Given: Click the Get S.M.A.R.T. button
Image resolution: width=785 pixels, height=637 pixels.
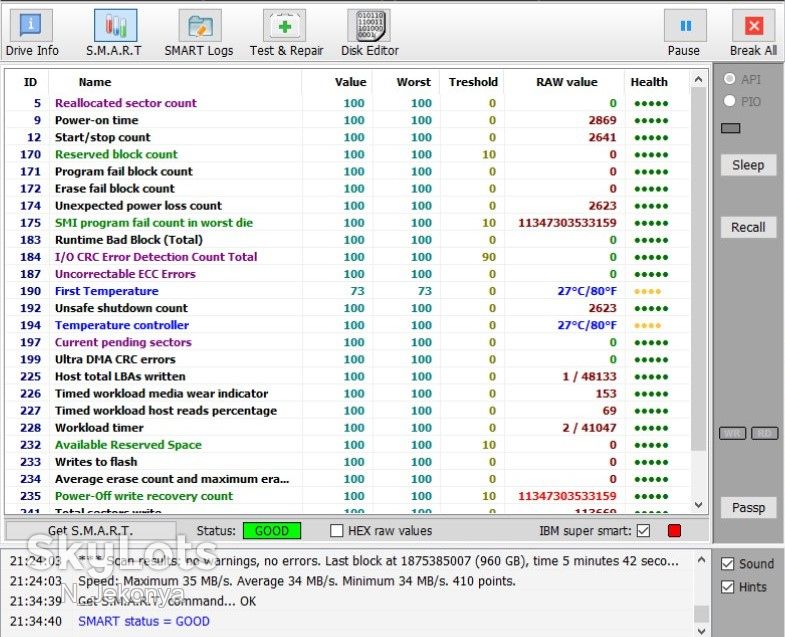Looking at the screenshot, I should coord(91,530).
